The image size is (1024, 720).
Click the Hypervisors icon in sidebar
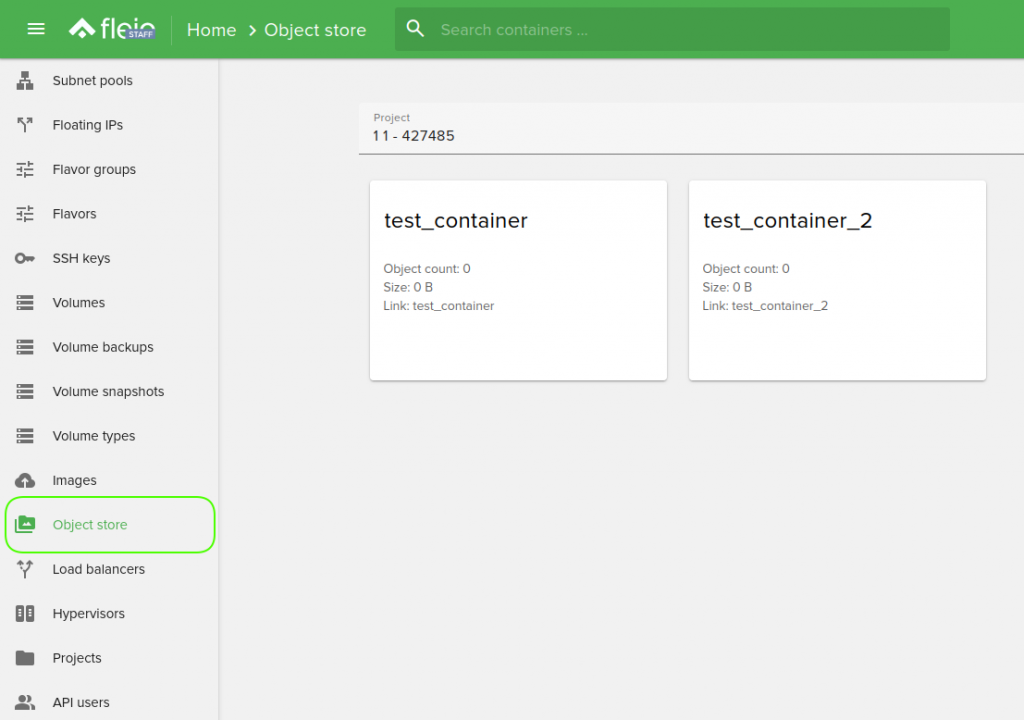[25, 613]
